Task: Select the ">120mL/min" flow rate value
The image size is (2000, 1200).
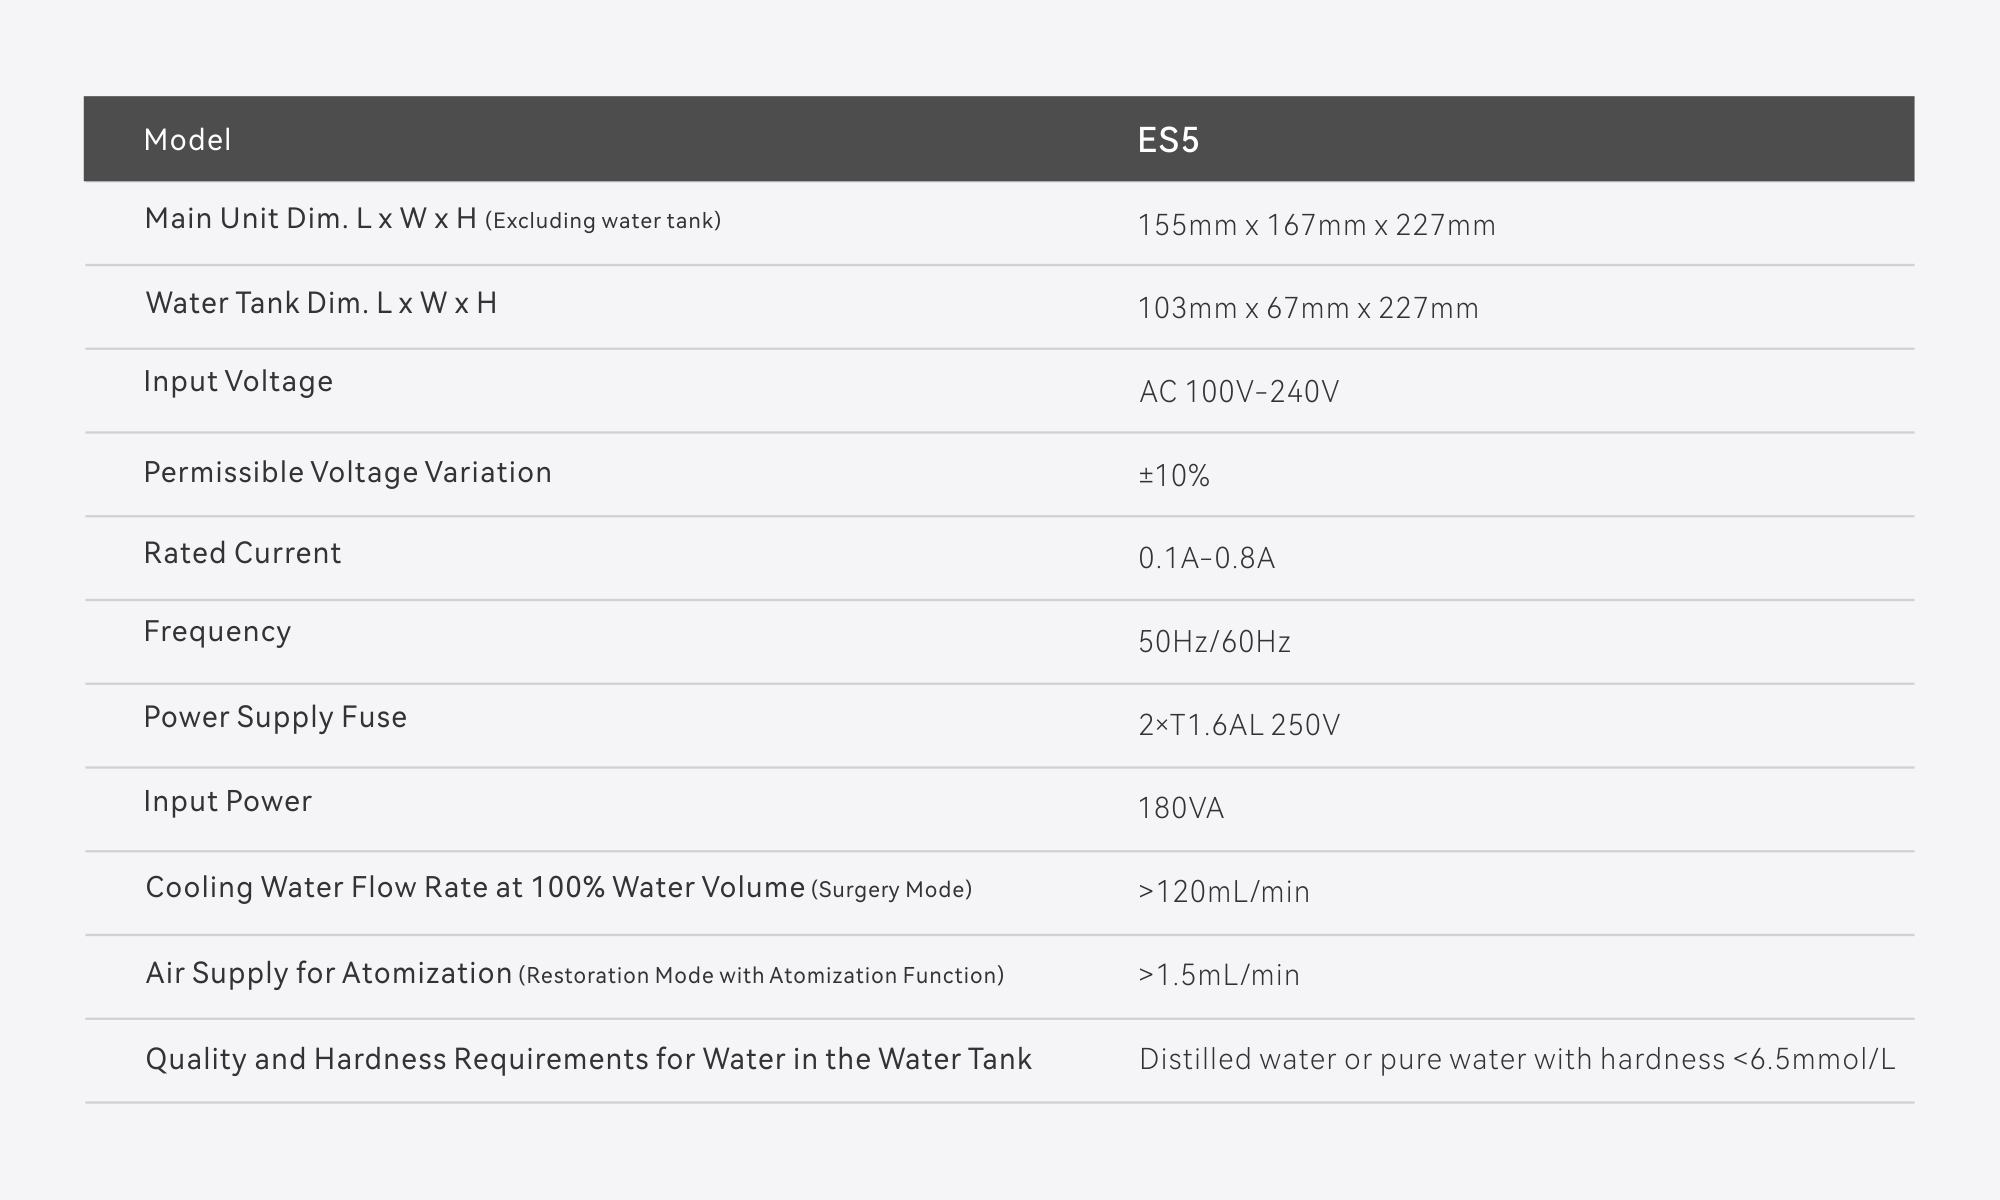Action: tap(1223, 891)
